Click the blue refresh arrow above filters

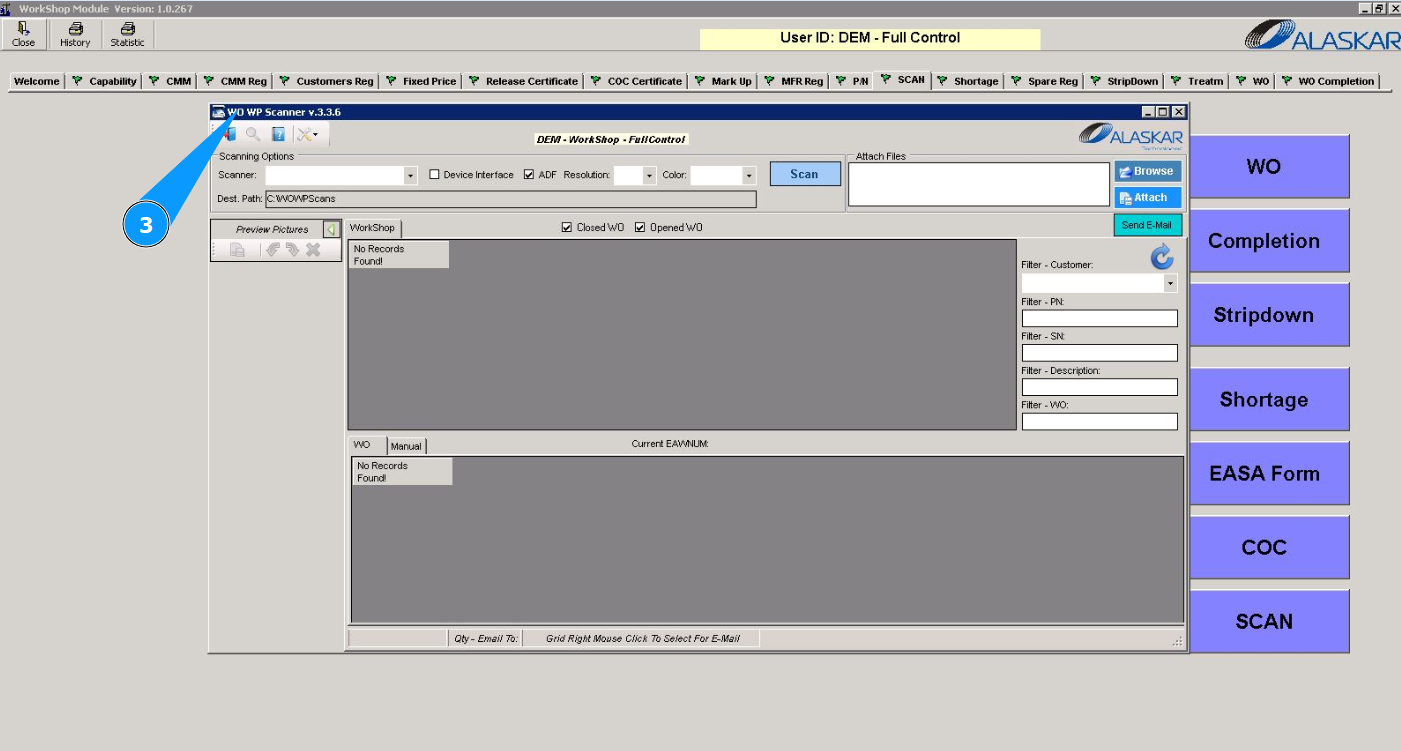click(x=1162, y=257)
